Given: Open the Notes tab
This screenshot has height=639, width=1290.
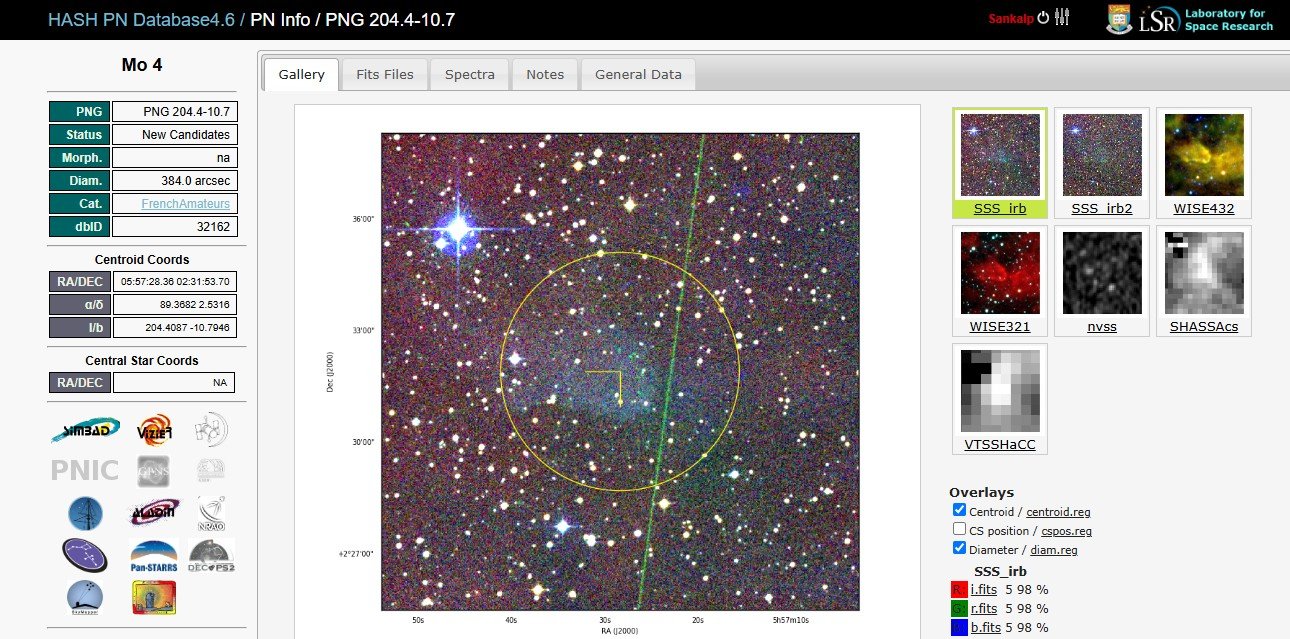Looking at the screenshot, I should pyautogui.click(x=545, y=74).
